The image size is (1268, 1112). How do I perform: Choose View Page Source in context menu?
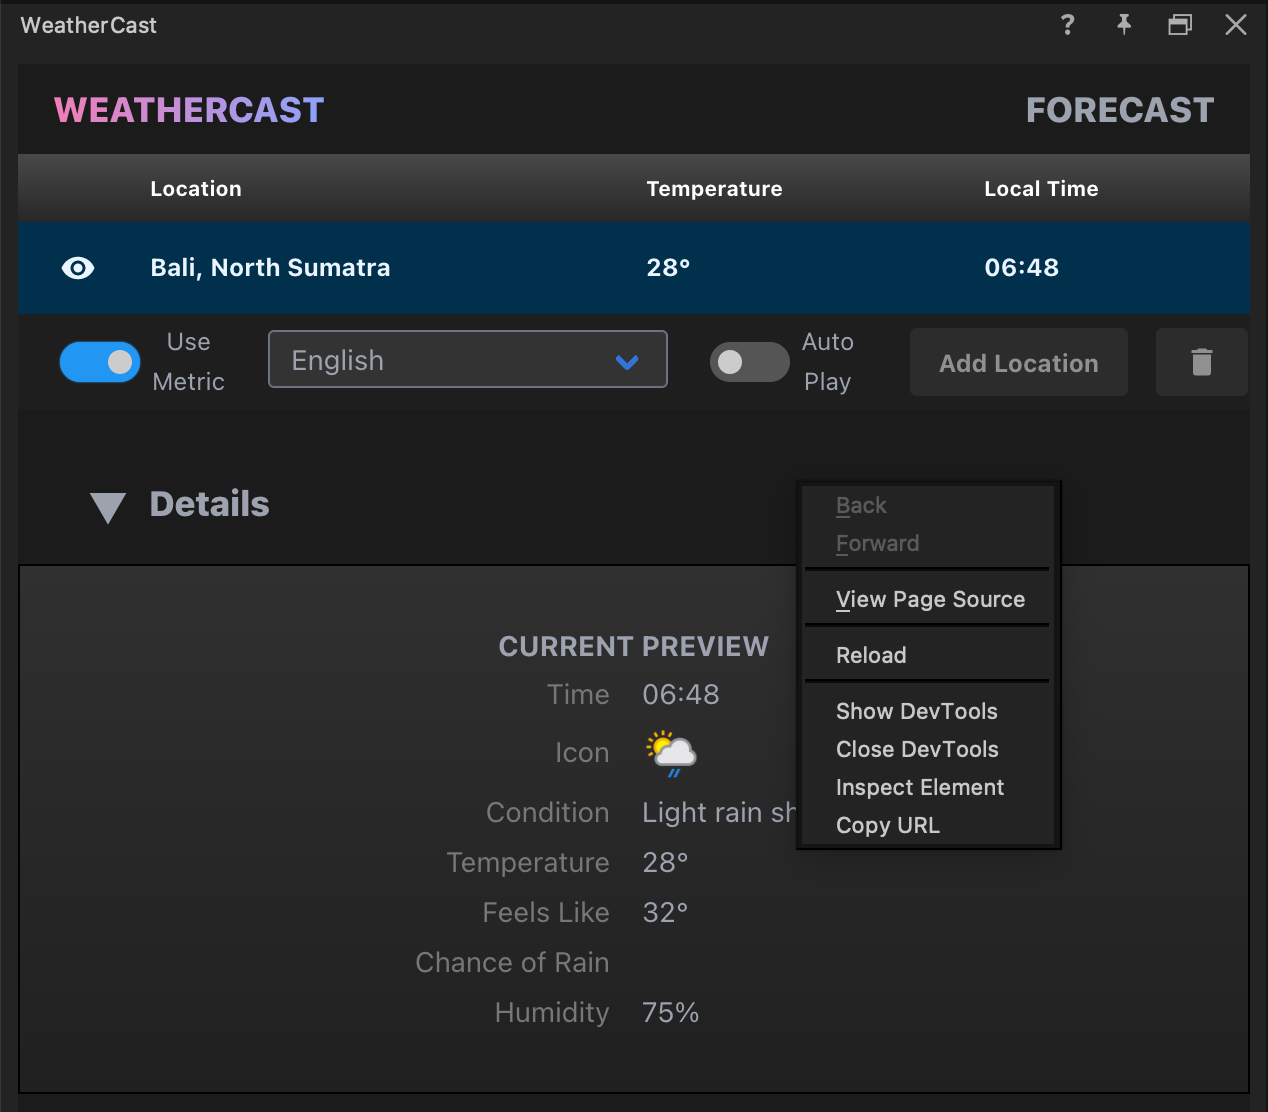[x=930, y=599]
